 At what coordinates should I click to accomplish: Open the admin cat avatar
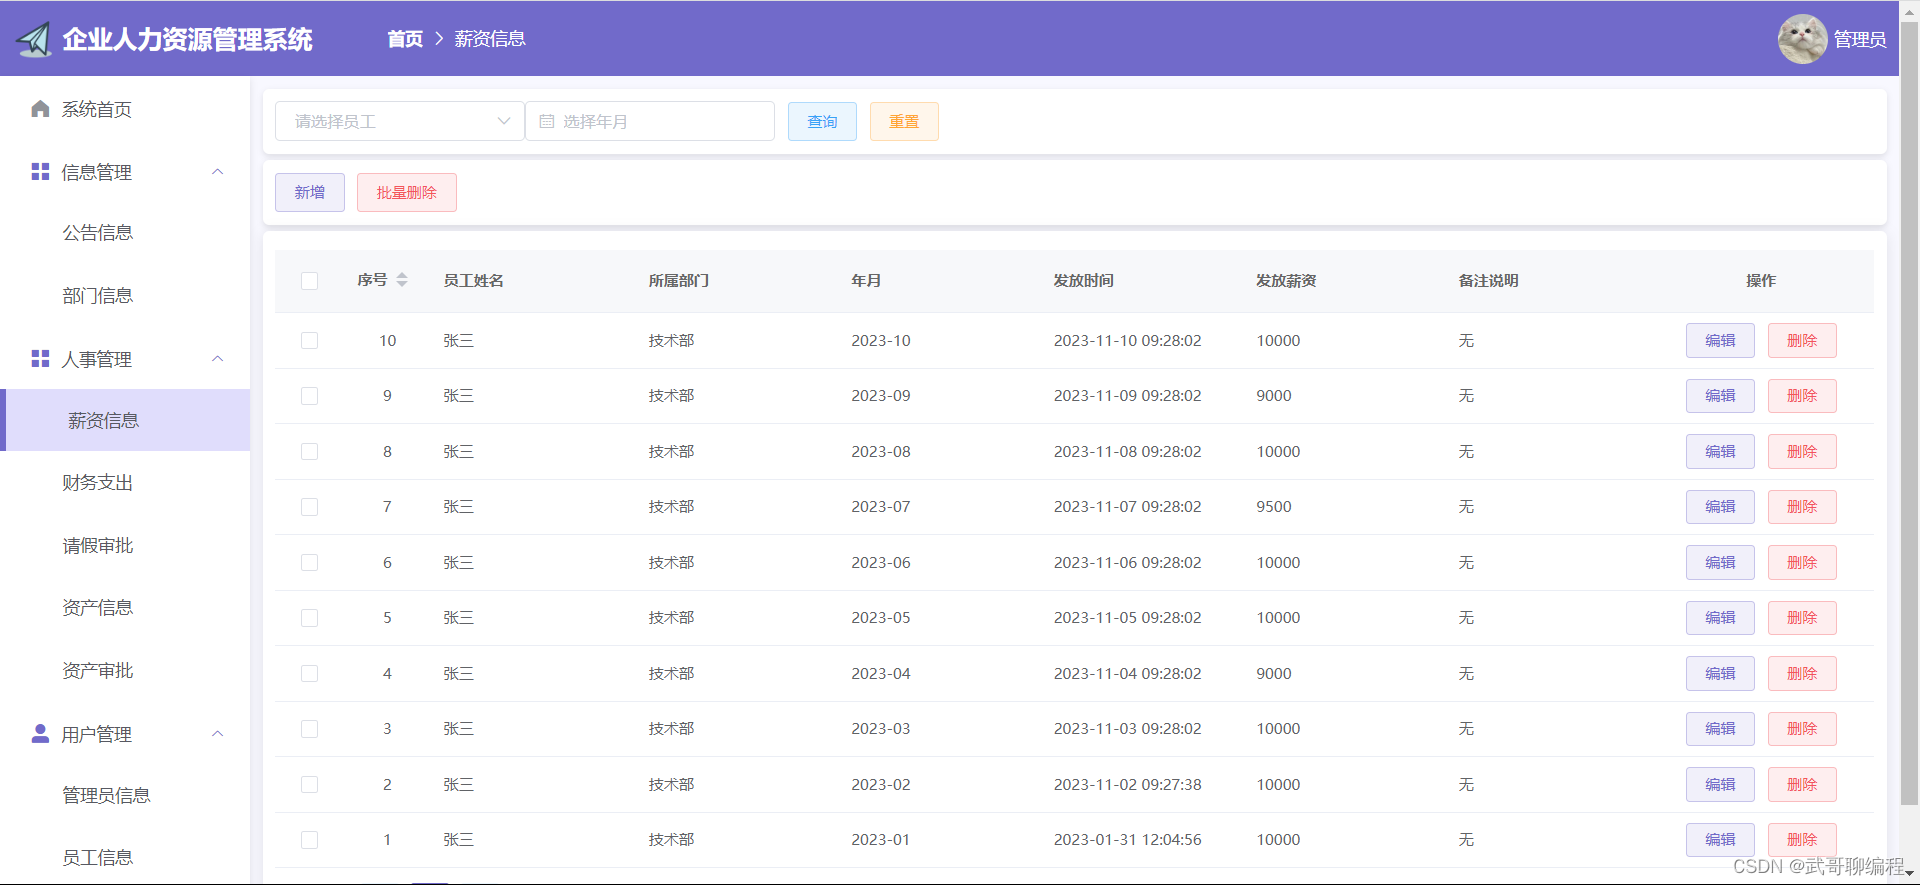(1802, 39)
